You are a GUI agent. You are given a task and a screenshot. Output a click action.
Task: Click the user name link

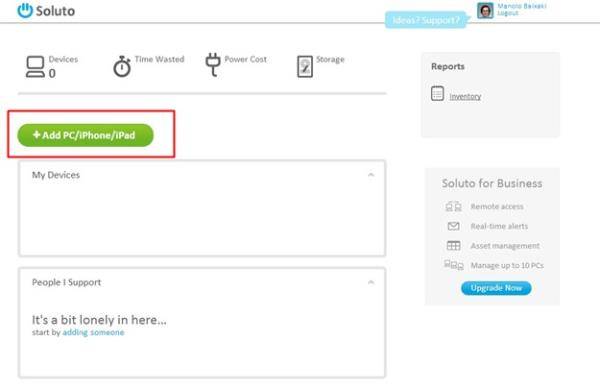coord(522,6)
